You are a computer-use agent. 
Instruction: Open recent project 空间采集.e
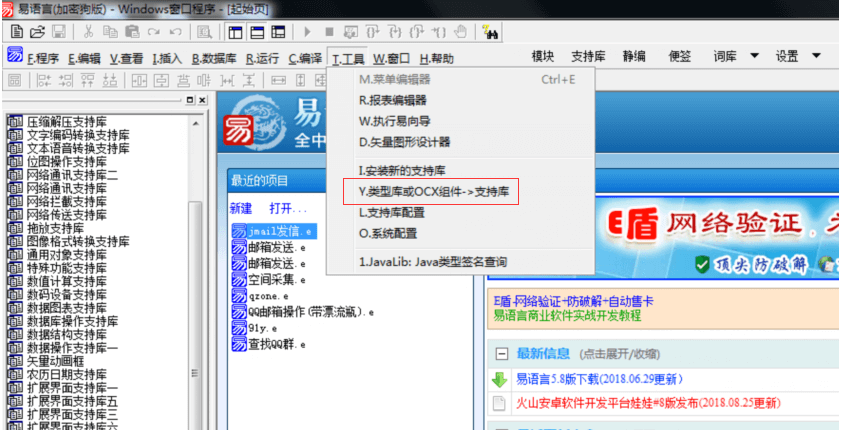pos(268,280)
